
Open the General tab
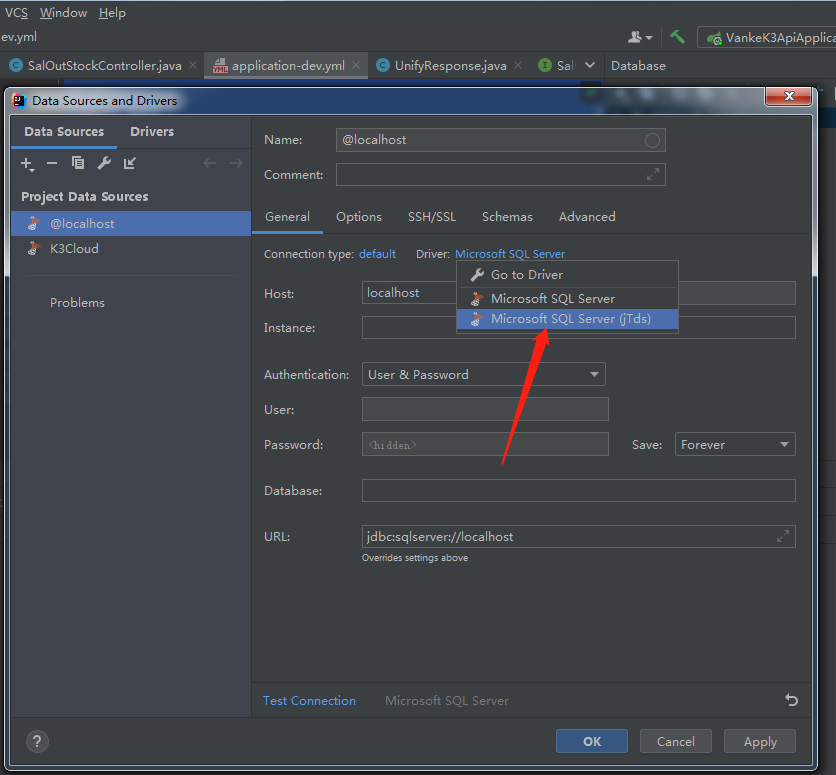[x=287, y=217]
